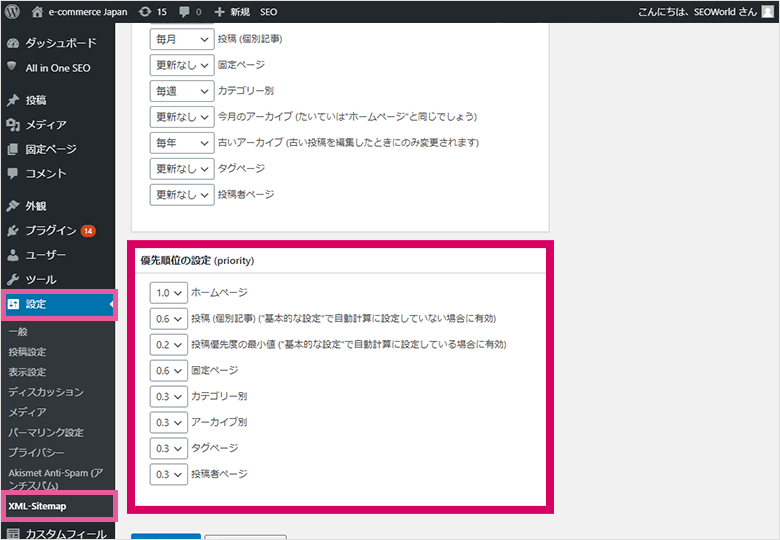This screenshot has height=540, width=780.
Task: Open the カテゴリー別 frequency dropdown set to 毎週
Action: pos(182,91)
